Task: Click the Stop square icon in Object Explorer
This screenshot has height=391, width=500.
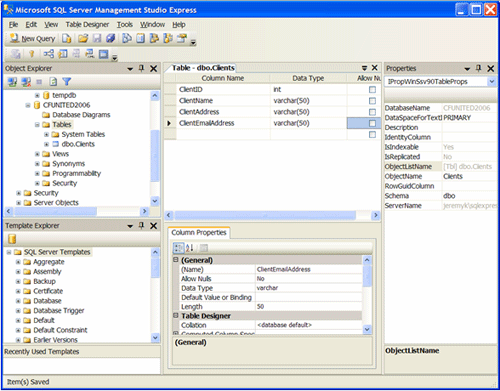Action: pos(39,82)
